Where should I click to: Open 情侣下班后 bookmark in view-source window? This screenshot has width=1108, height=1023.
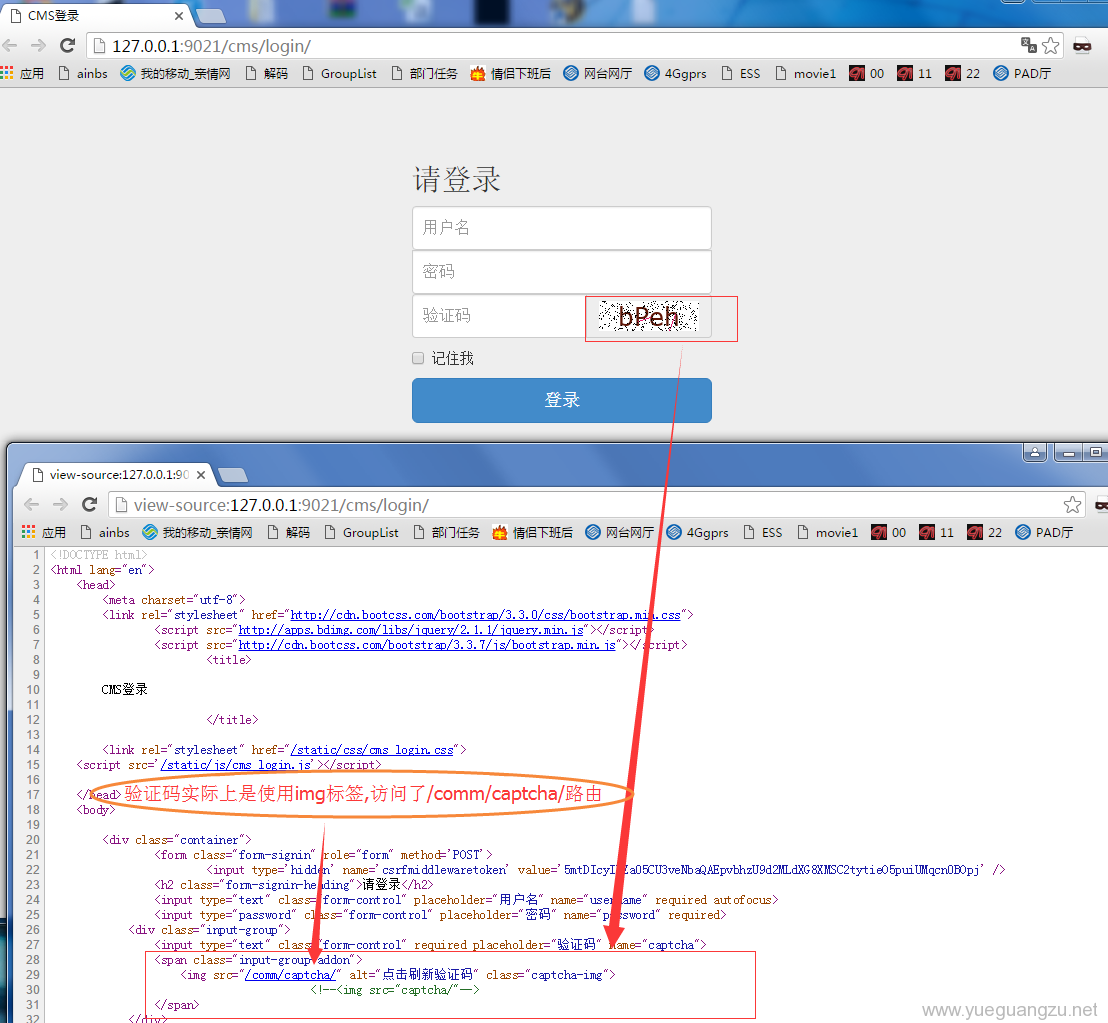(533, 532)
